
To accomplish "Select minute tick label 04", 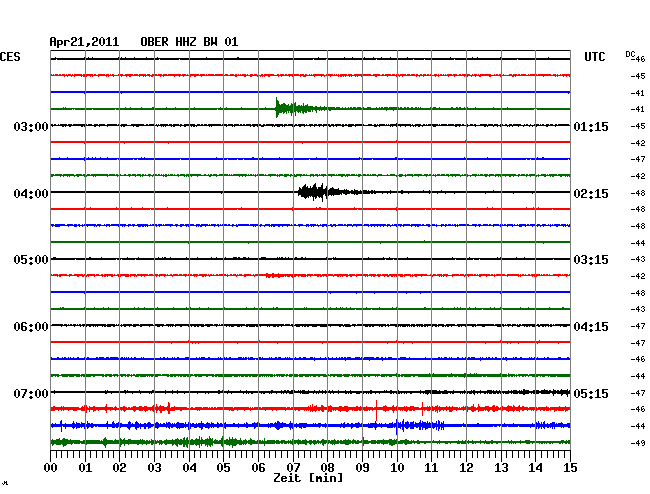I will [x=189, y=468].
